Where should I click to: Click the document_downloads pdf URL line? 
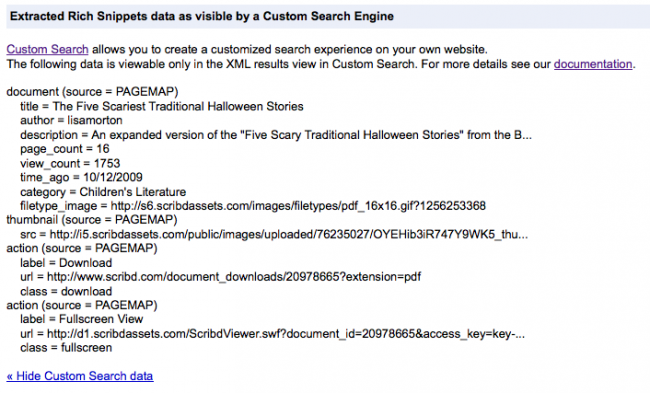point(221,277)
